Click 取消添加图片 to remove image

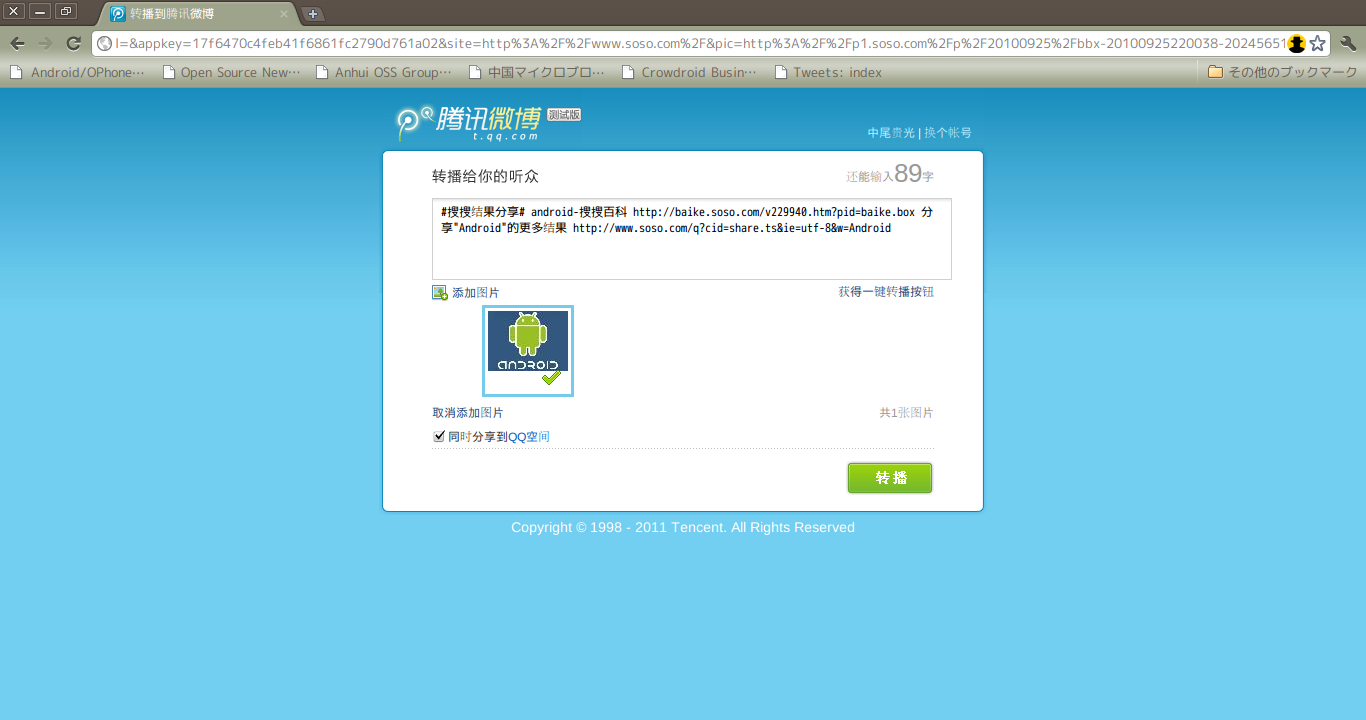[468, 413]
